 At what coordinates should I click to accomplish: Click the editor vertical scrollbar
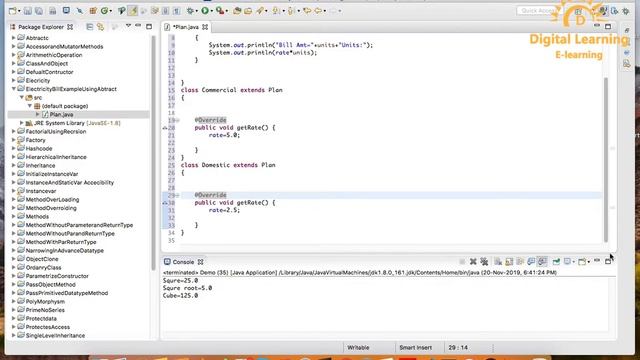606,159
